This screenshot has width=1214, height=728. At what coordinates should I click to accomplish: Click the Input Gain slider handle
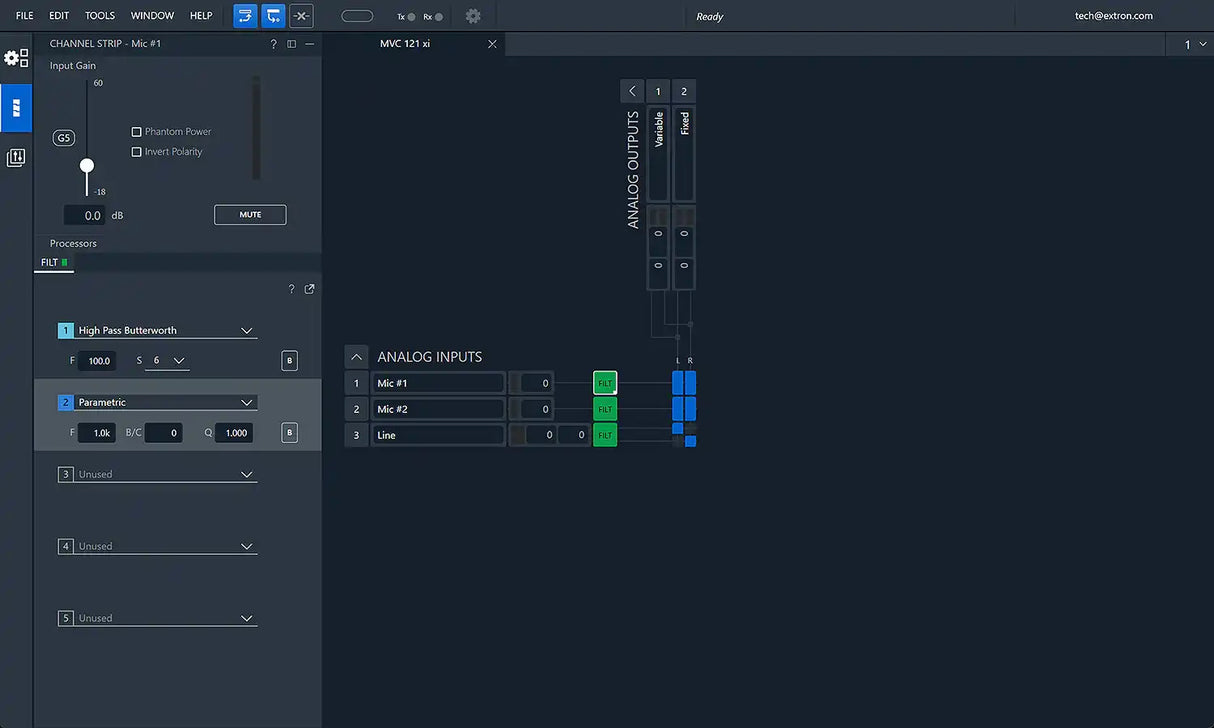click(x=87, y=166)
